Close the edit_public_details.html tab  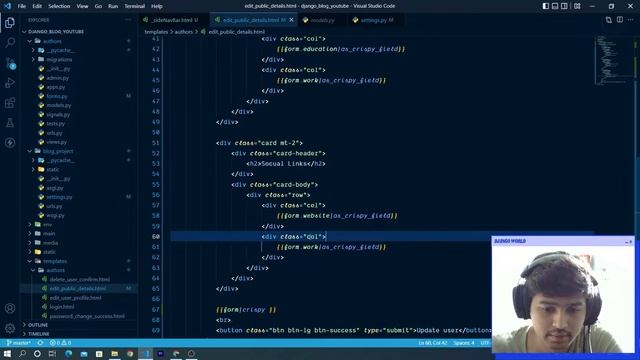click(x=291, y=20)
